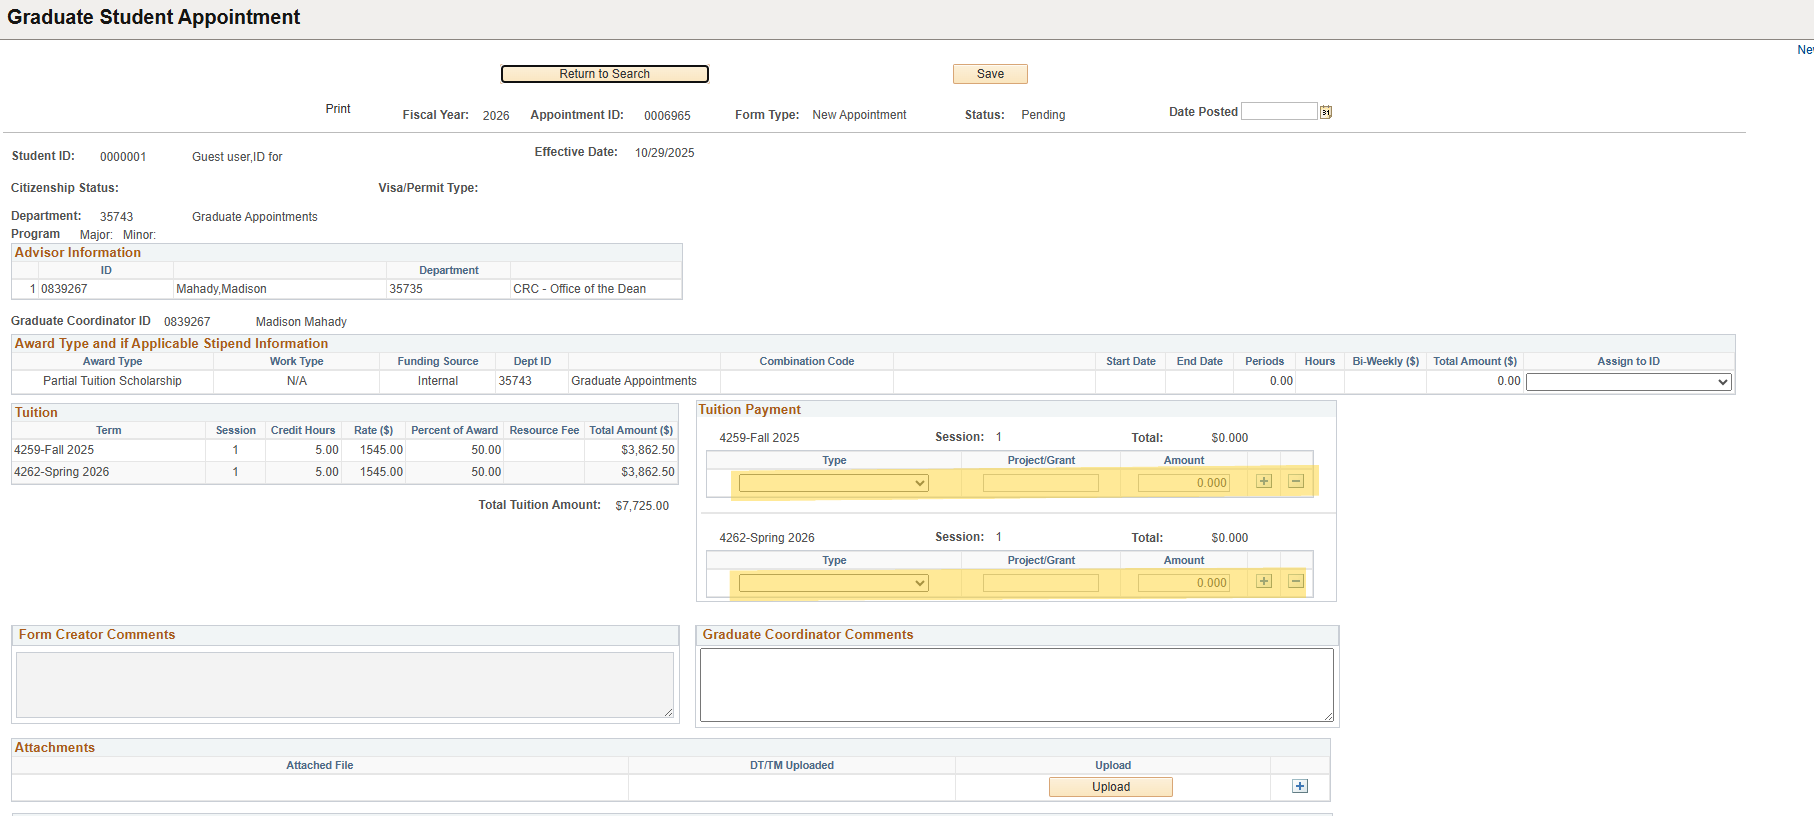This screenshot has width=1814, height=816.
Task: Save the appointment form
Action: (990, 74)
